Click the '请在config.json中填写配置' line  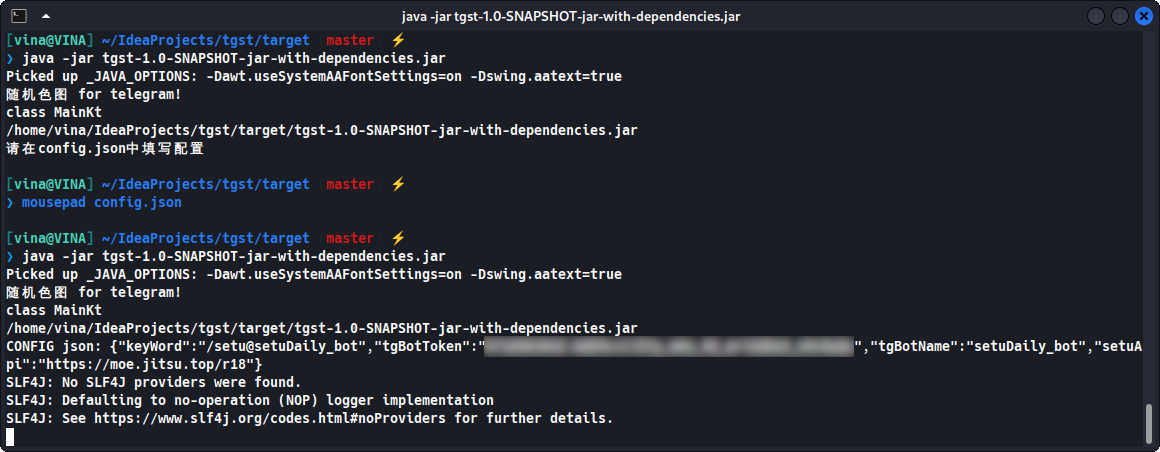105,148
